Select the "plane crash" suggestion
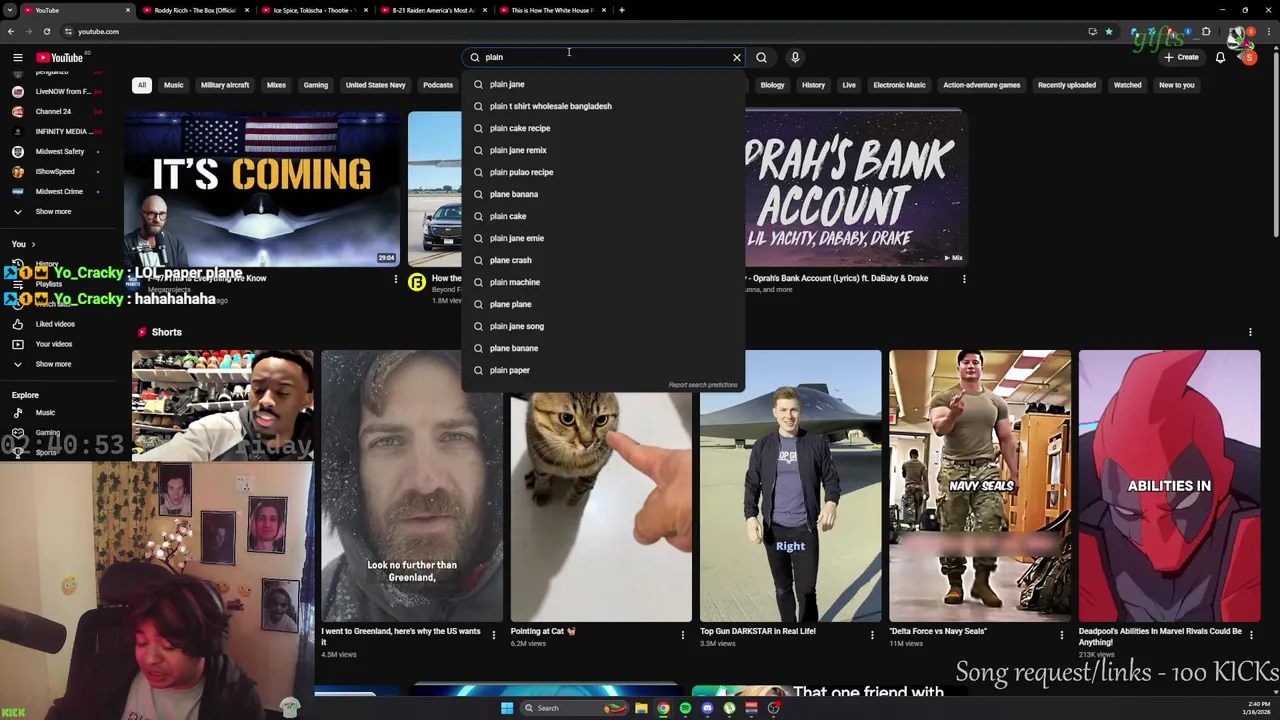Image resolution: width=1280 pixels, height=720 pixels. 603,260
